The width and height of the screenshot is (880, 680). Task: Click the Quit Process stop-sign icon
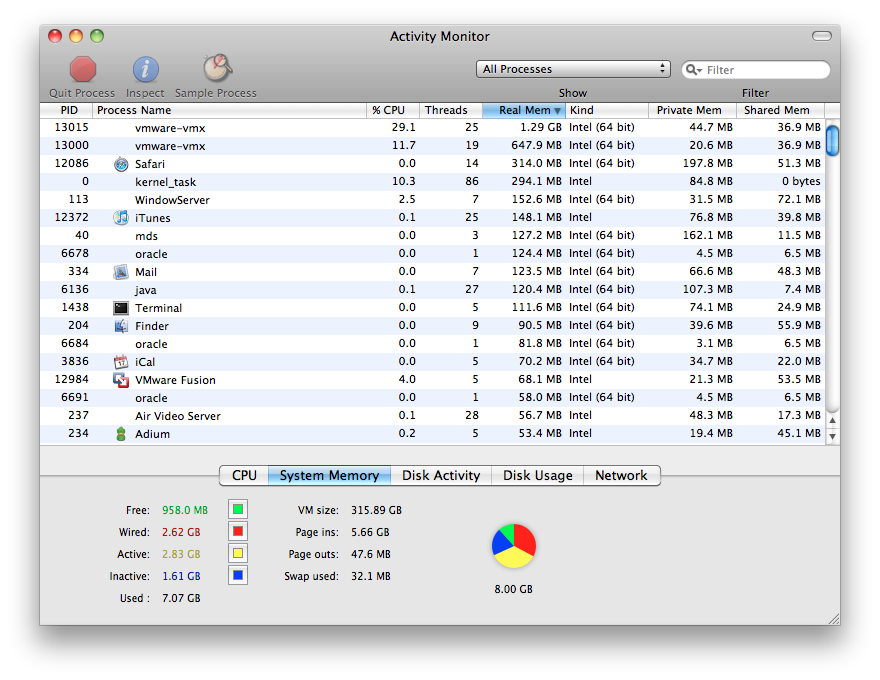pyautogui.click(x=82, y=70)
